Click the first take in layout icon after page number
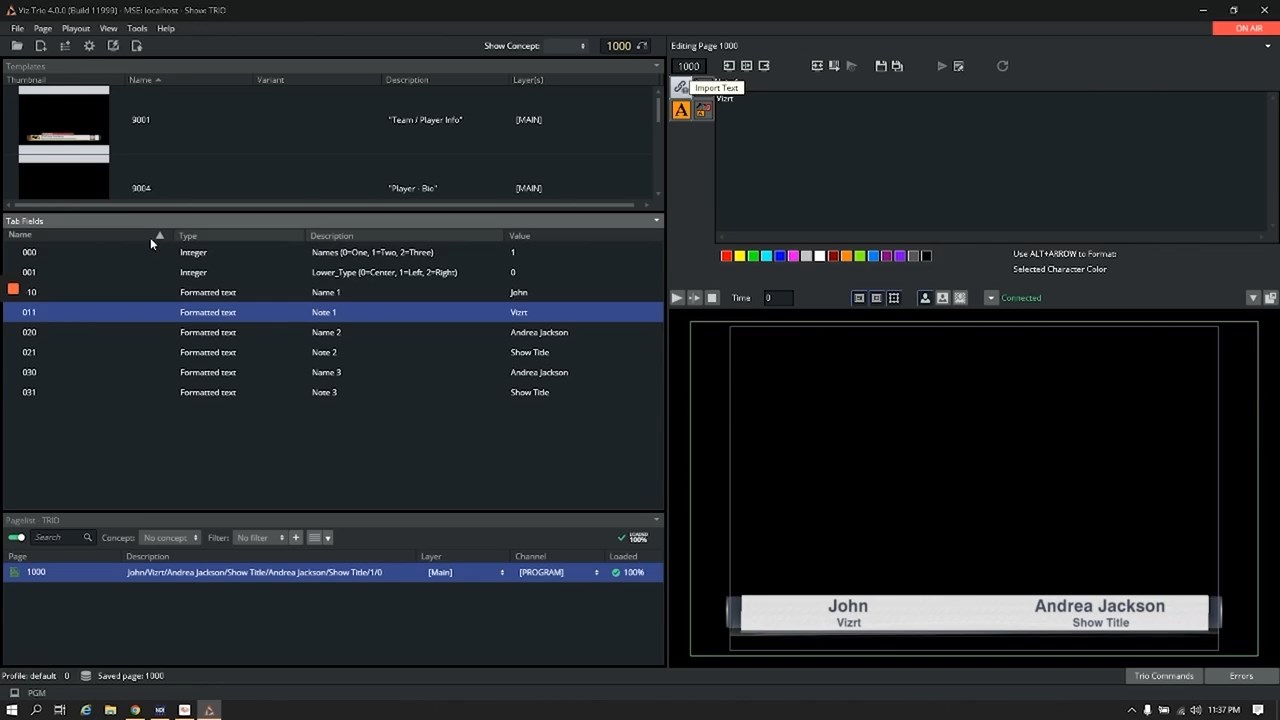 tap(729, 66)
